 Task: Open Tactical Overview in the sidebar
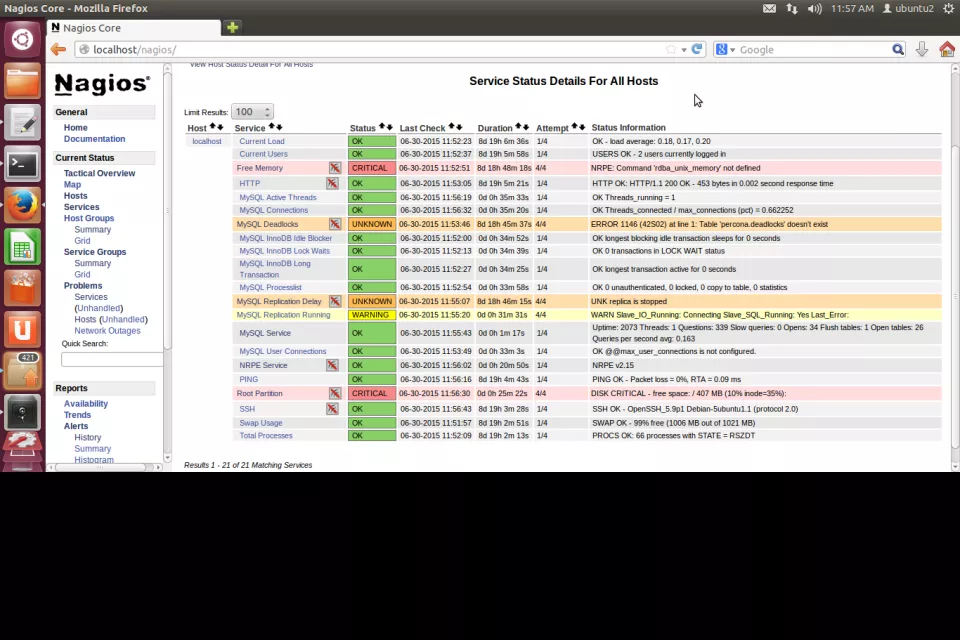coord(99,173)
